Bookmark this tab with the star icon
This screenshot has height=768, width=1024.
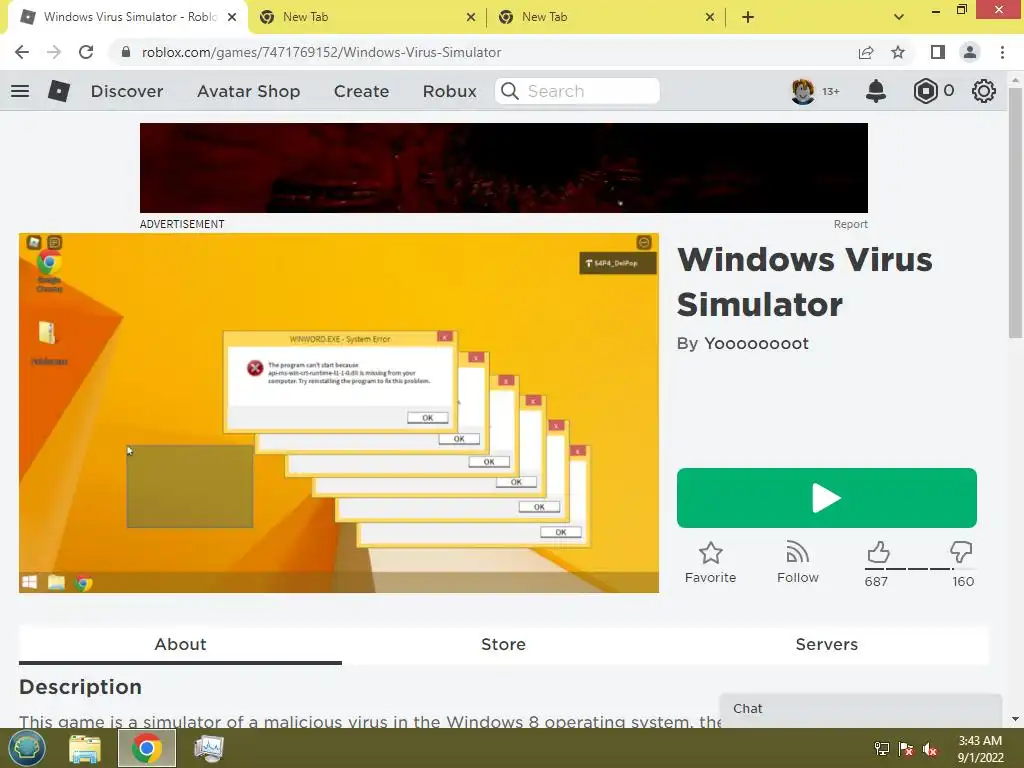tap(898, 52)
